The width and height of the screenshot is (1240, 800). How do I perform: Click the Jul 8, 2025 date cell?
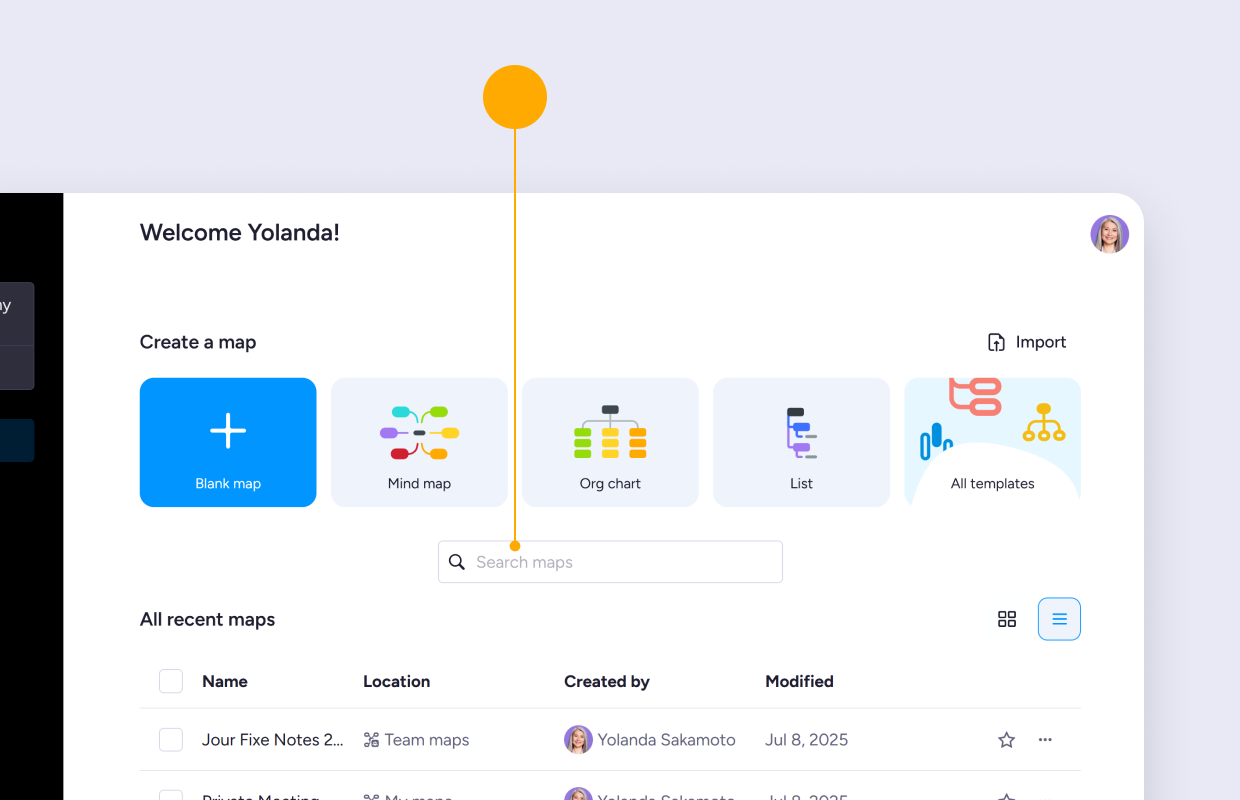point(806,740)
